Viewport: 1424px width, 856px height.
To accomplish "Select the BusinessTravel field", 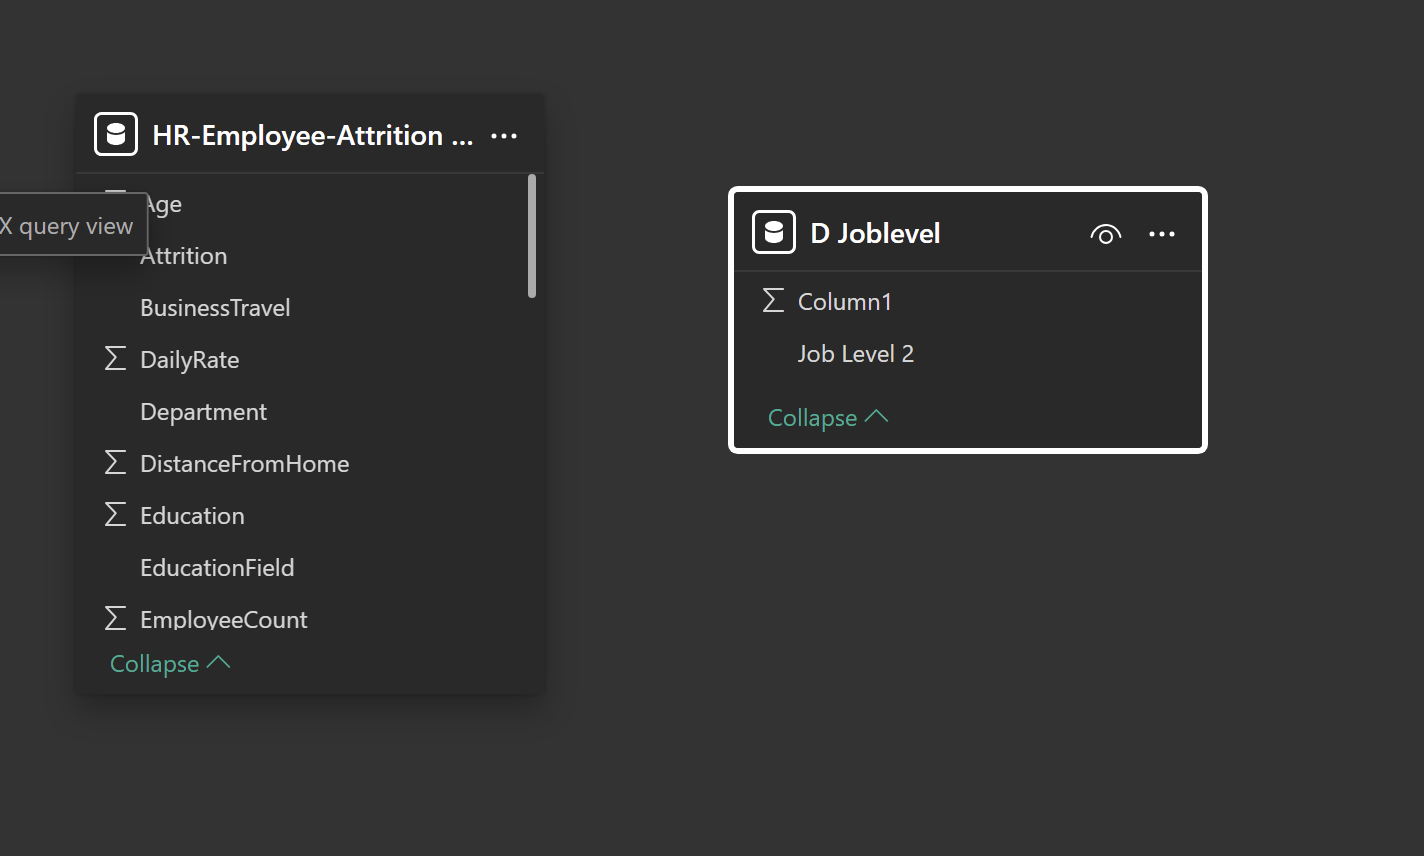I will 215,308.
